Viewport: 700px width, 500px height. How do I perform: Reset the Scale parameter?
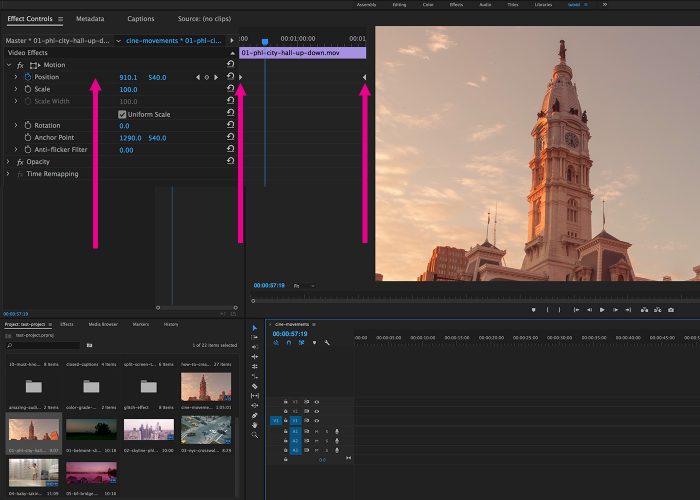coord(230,88)
